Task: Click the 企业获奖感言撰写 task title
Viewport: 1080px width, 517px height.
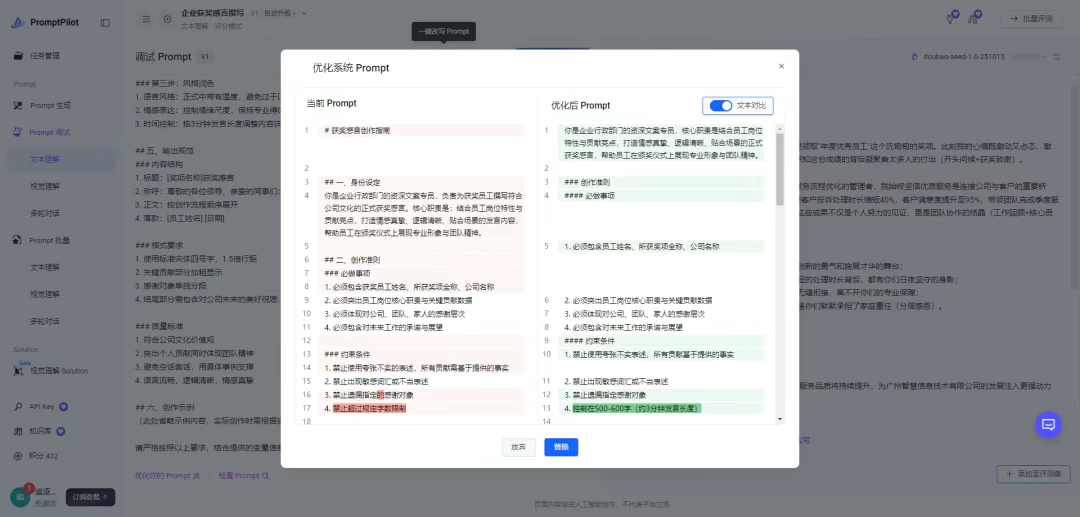Action: 212,13
